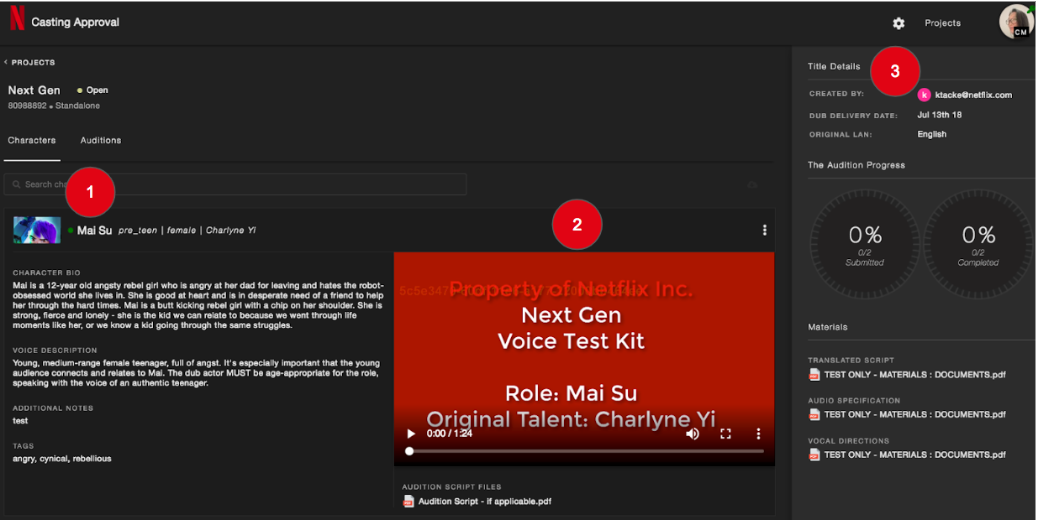Open Audition Script - if applicable.pdf
Image resolution: width=1037 pixels, height=520 pixels.
[485, 501]
